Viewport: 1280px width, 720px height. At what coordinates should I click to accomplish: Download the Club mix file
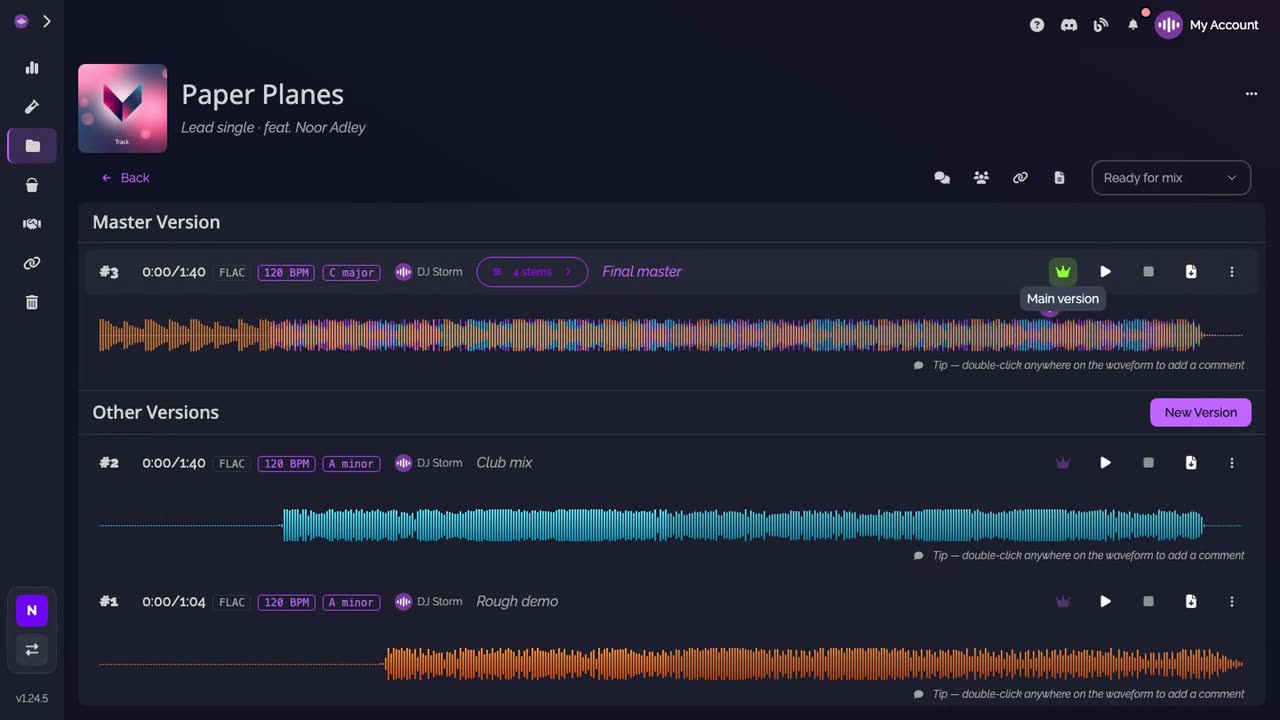click(x=1190, y=463)
